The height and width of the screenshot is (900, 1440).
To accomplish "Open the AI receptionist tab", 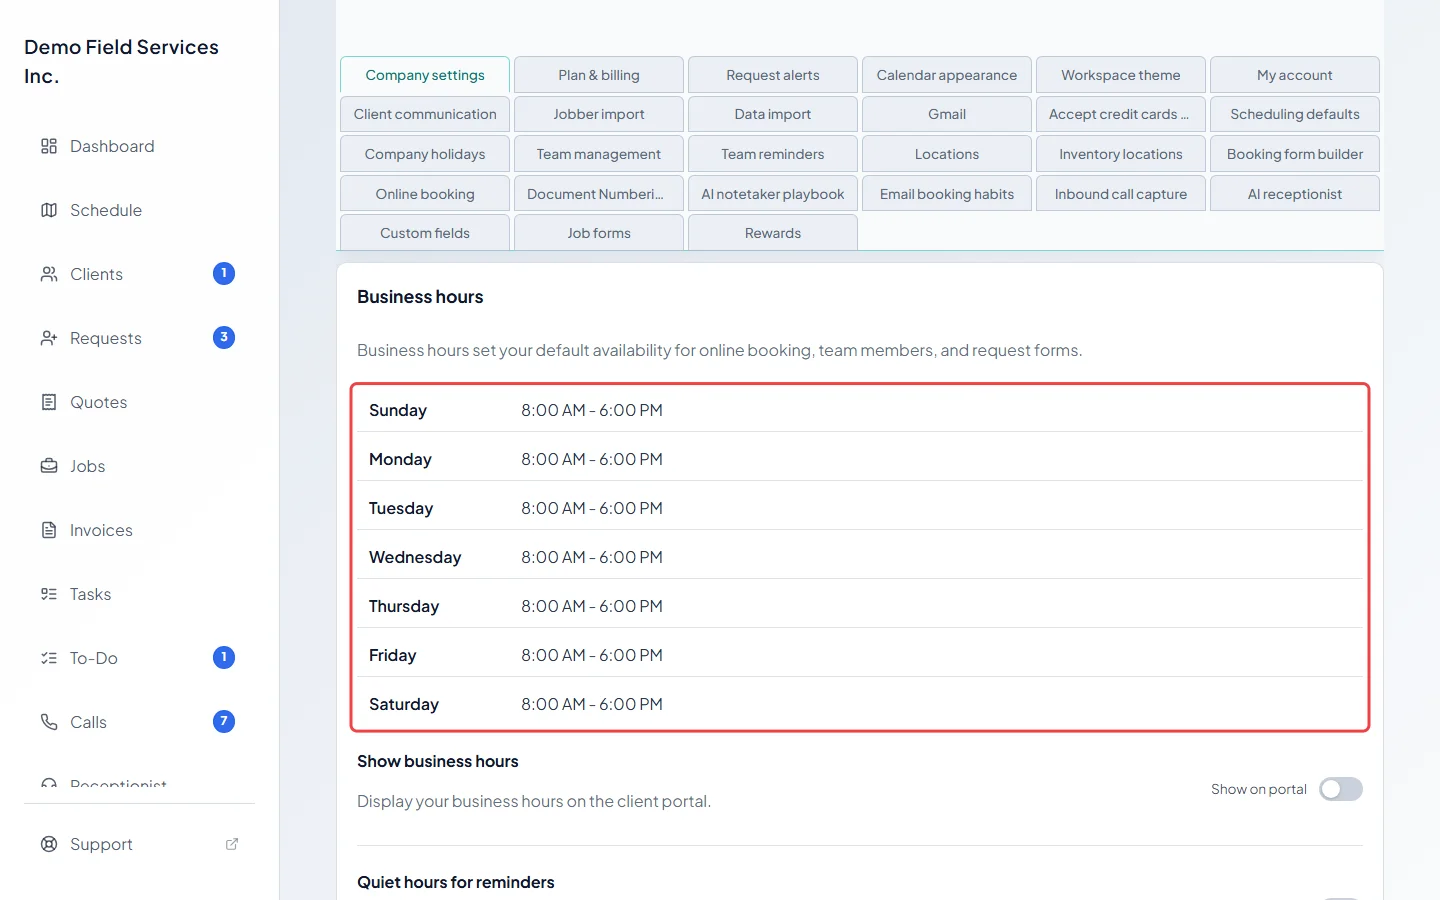I will point(1295,194).
